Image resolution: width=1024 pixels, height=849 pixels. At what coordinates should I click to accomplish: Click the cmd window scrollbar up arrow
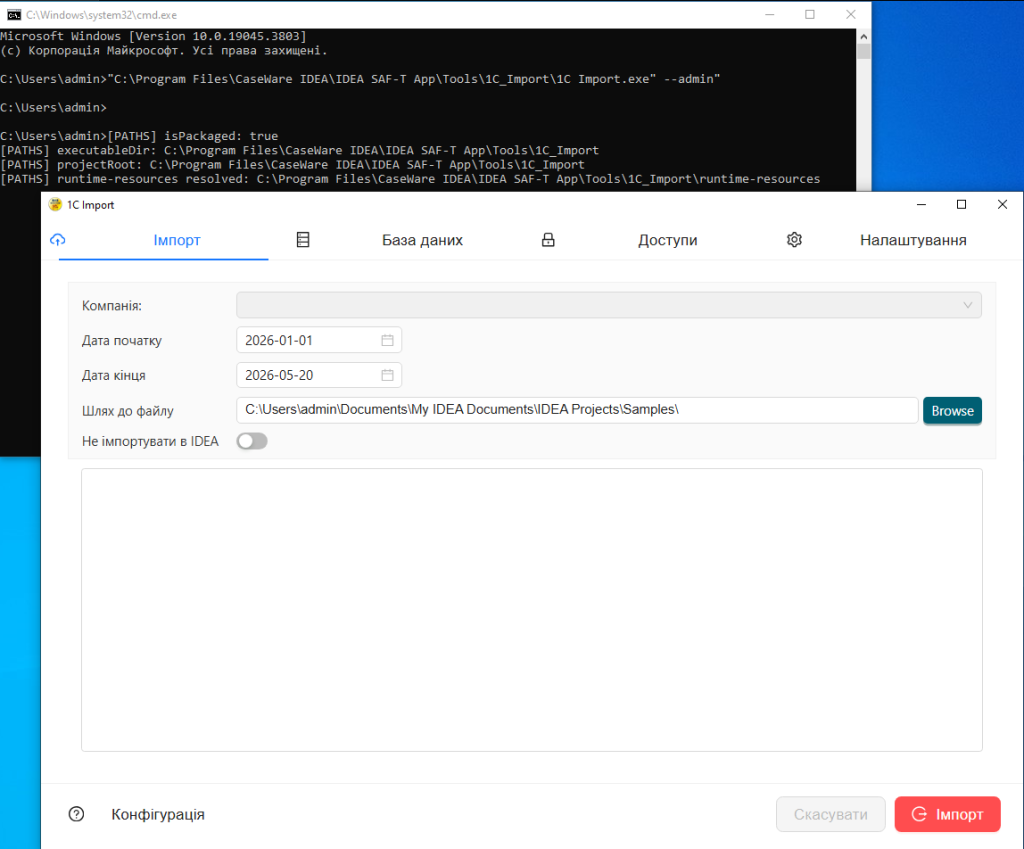click(x=863, y=37)
